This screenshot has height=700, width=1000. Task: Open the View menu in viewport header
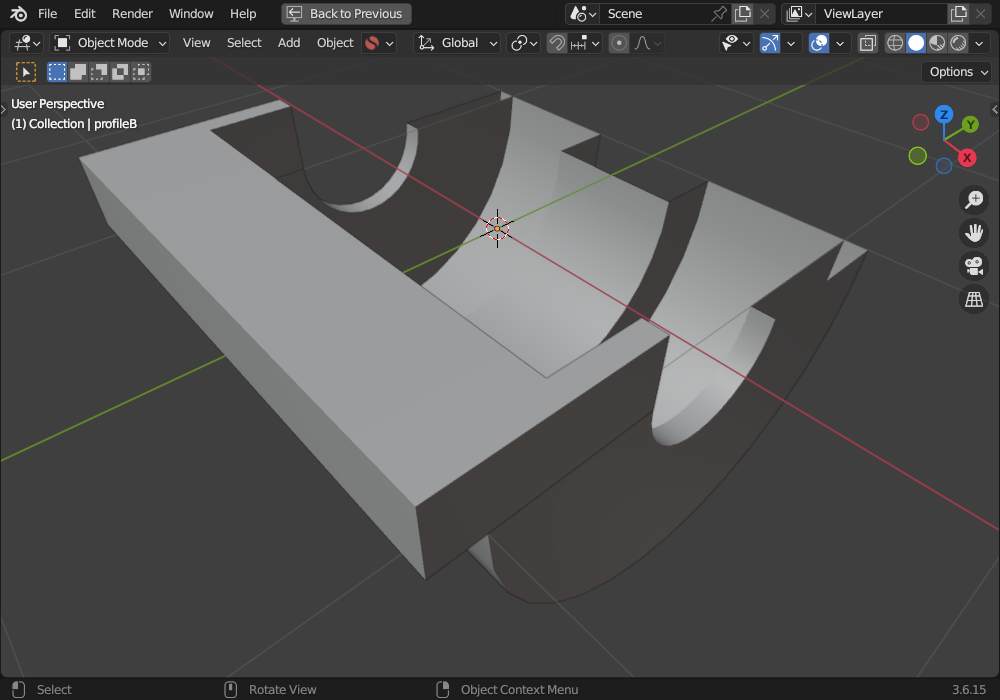tap(196, 43)
